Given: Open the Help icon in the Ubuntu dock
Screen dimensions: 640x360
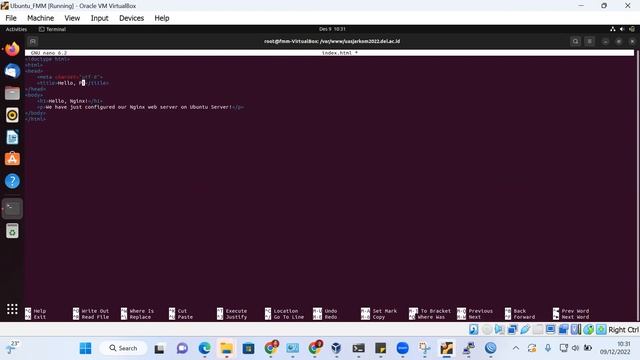Looking at the screenshot, I should point(12,181).
